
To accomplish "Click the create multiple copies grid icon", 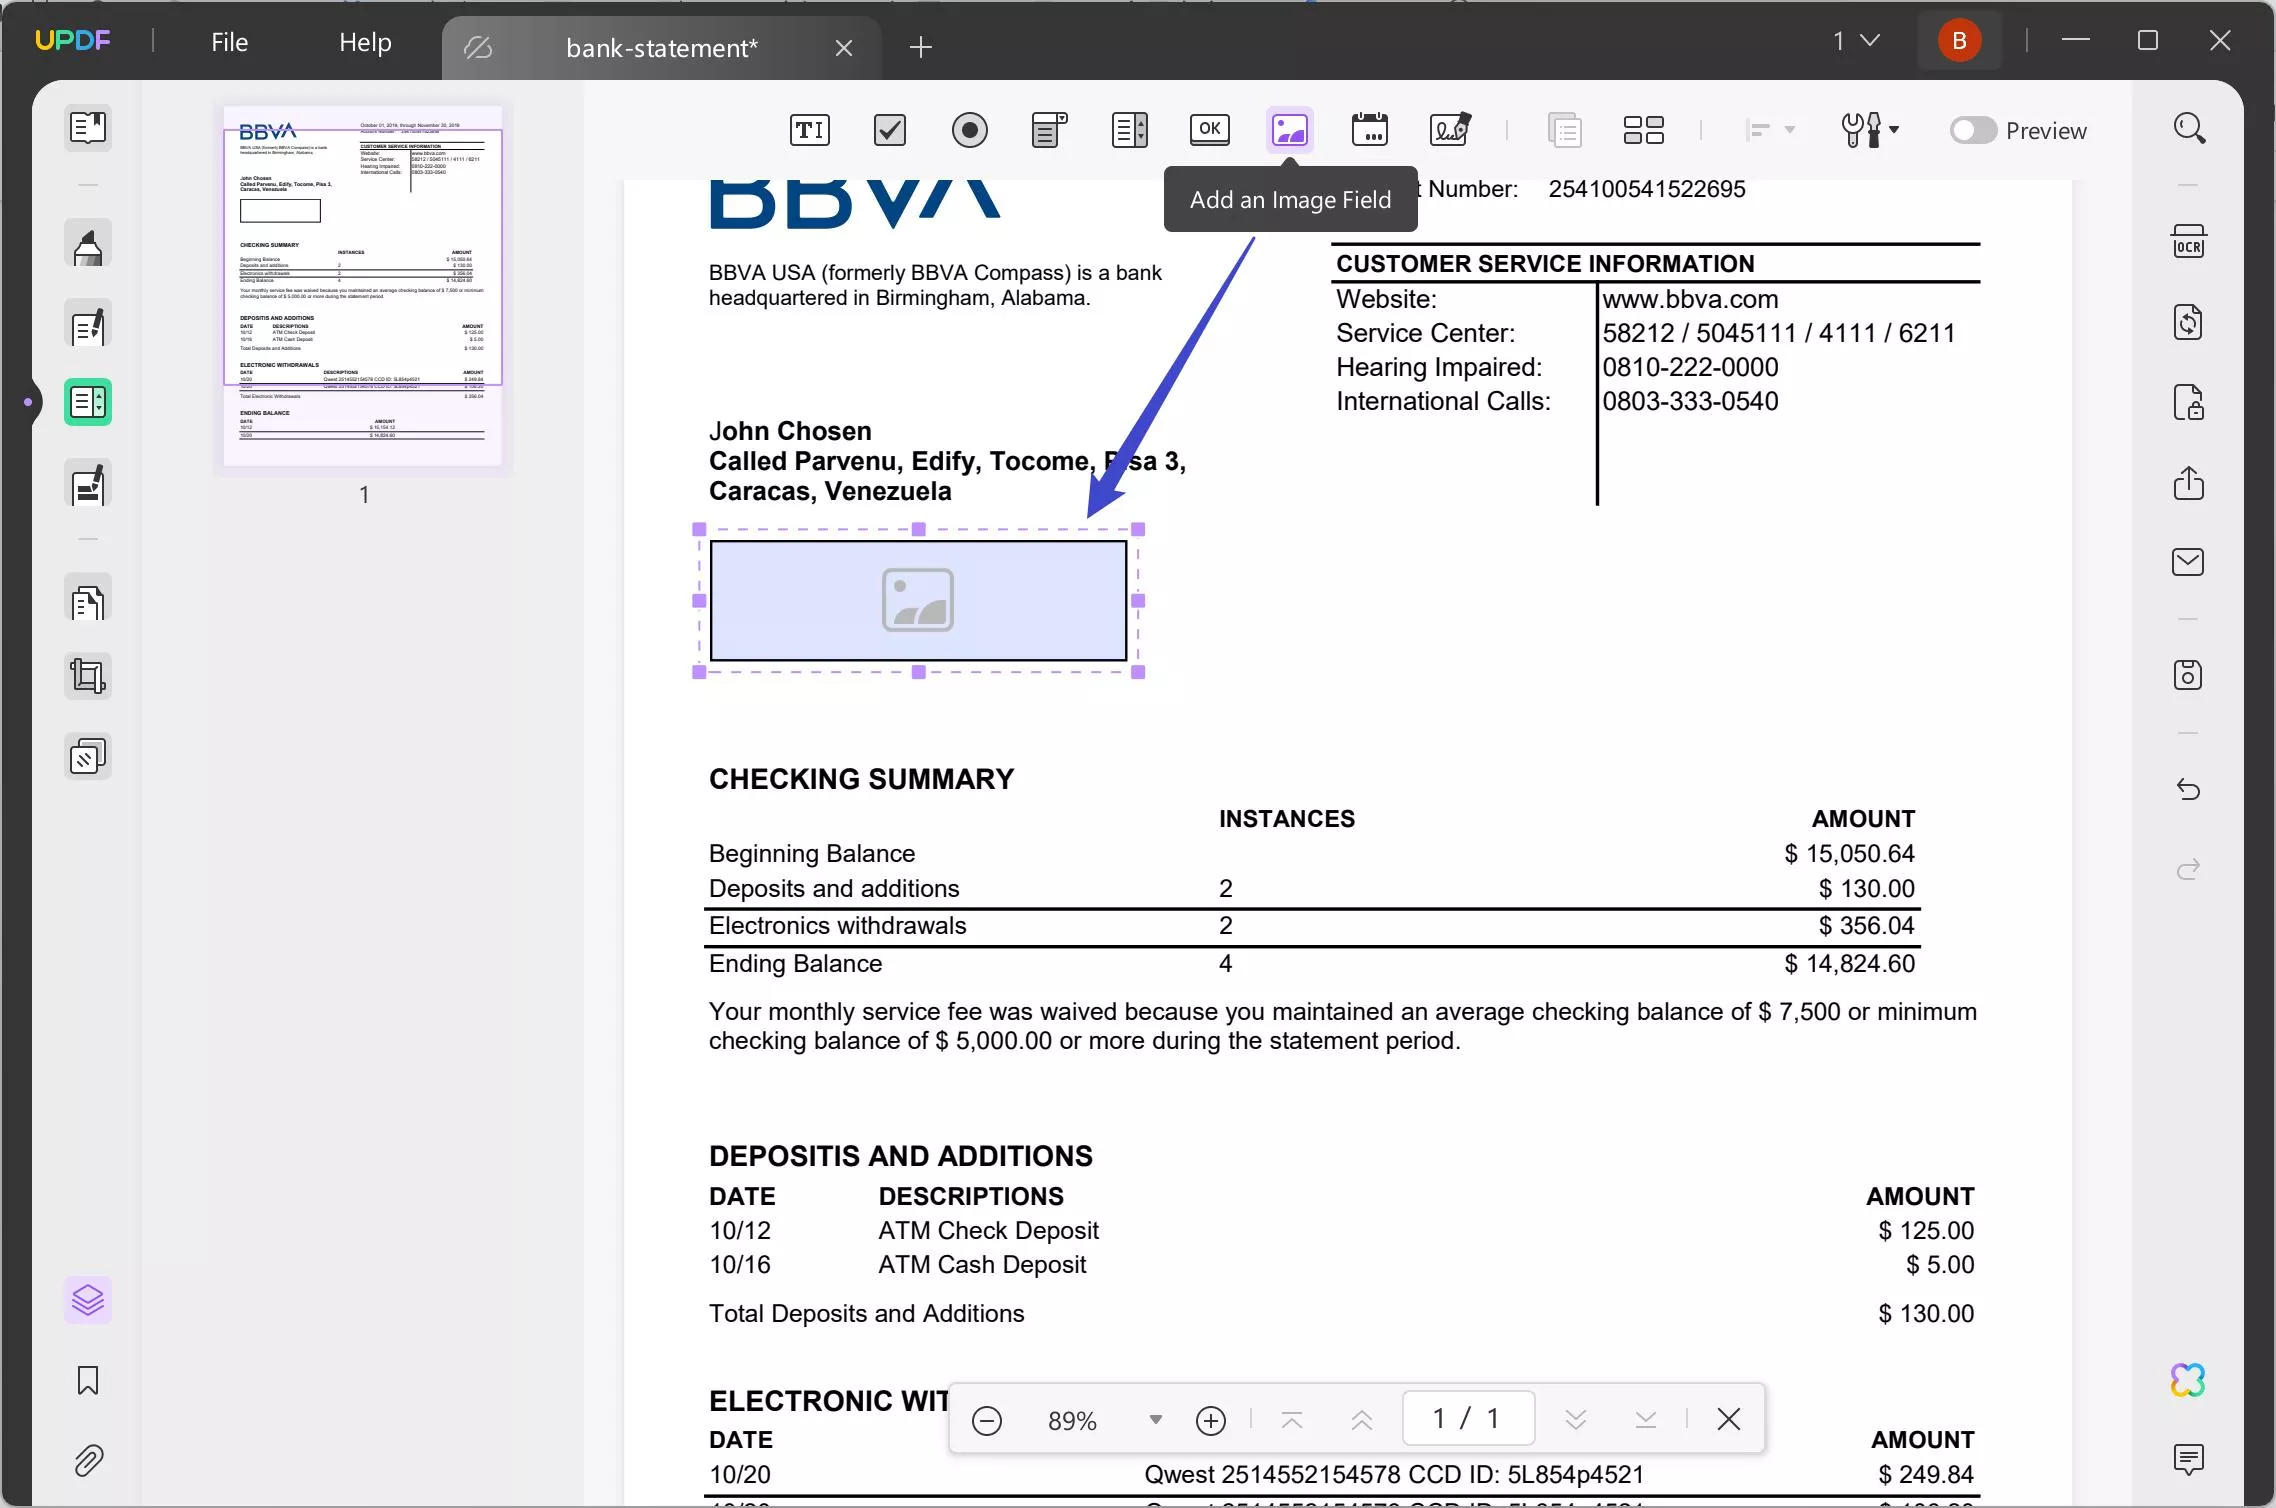I will click(1643, 130).
